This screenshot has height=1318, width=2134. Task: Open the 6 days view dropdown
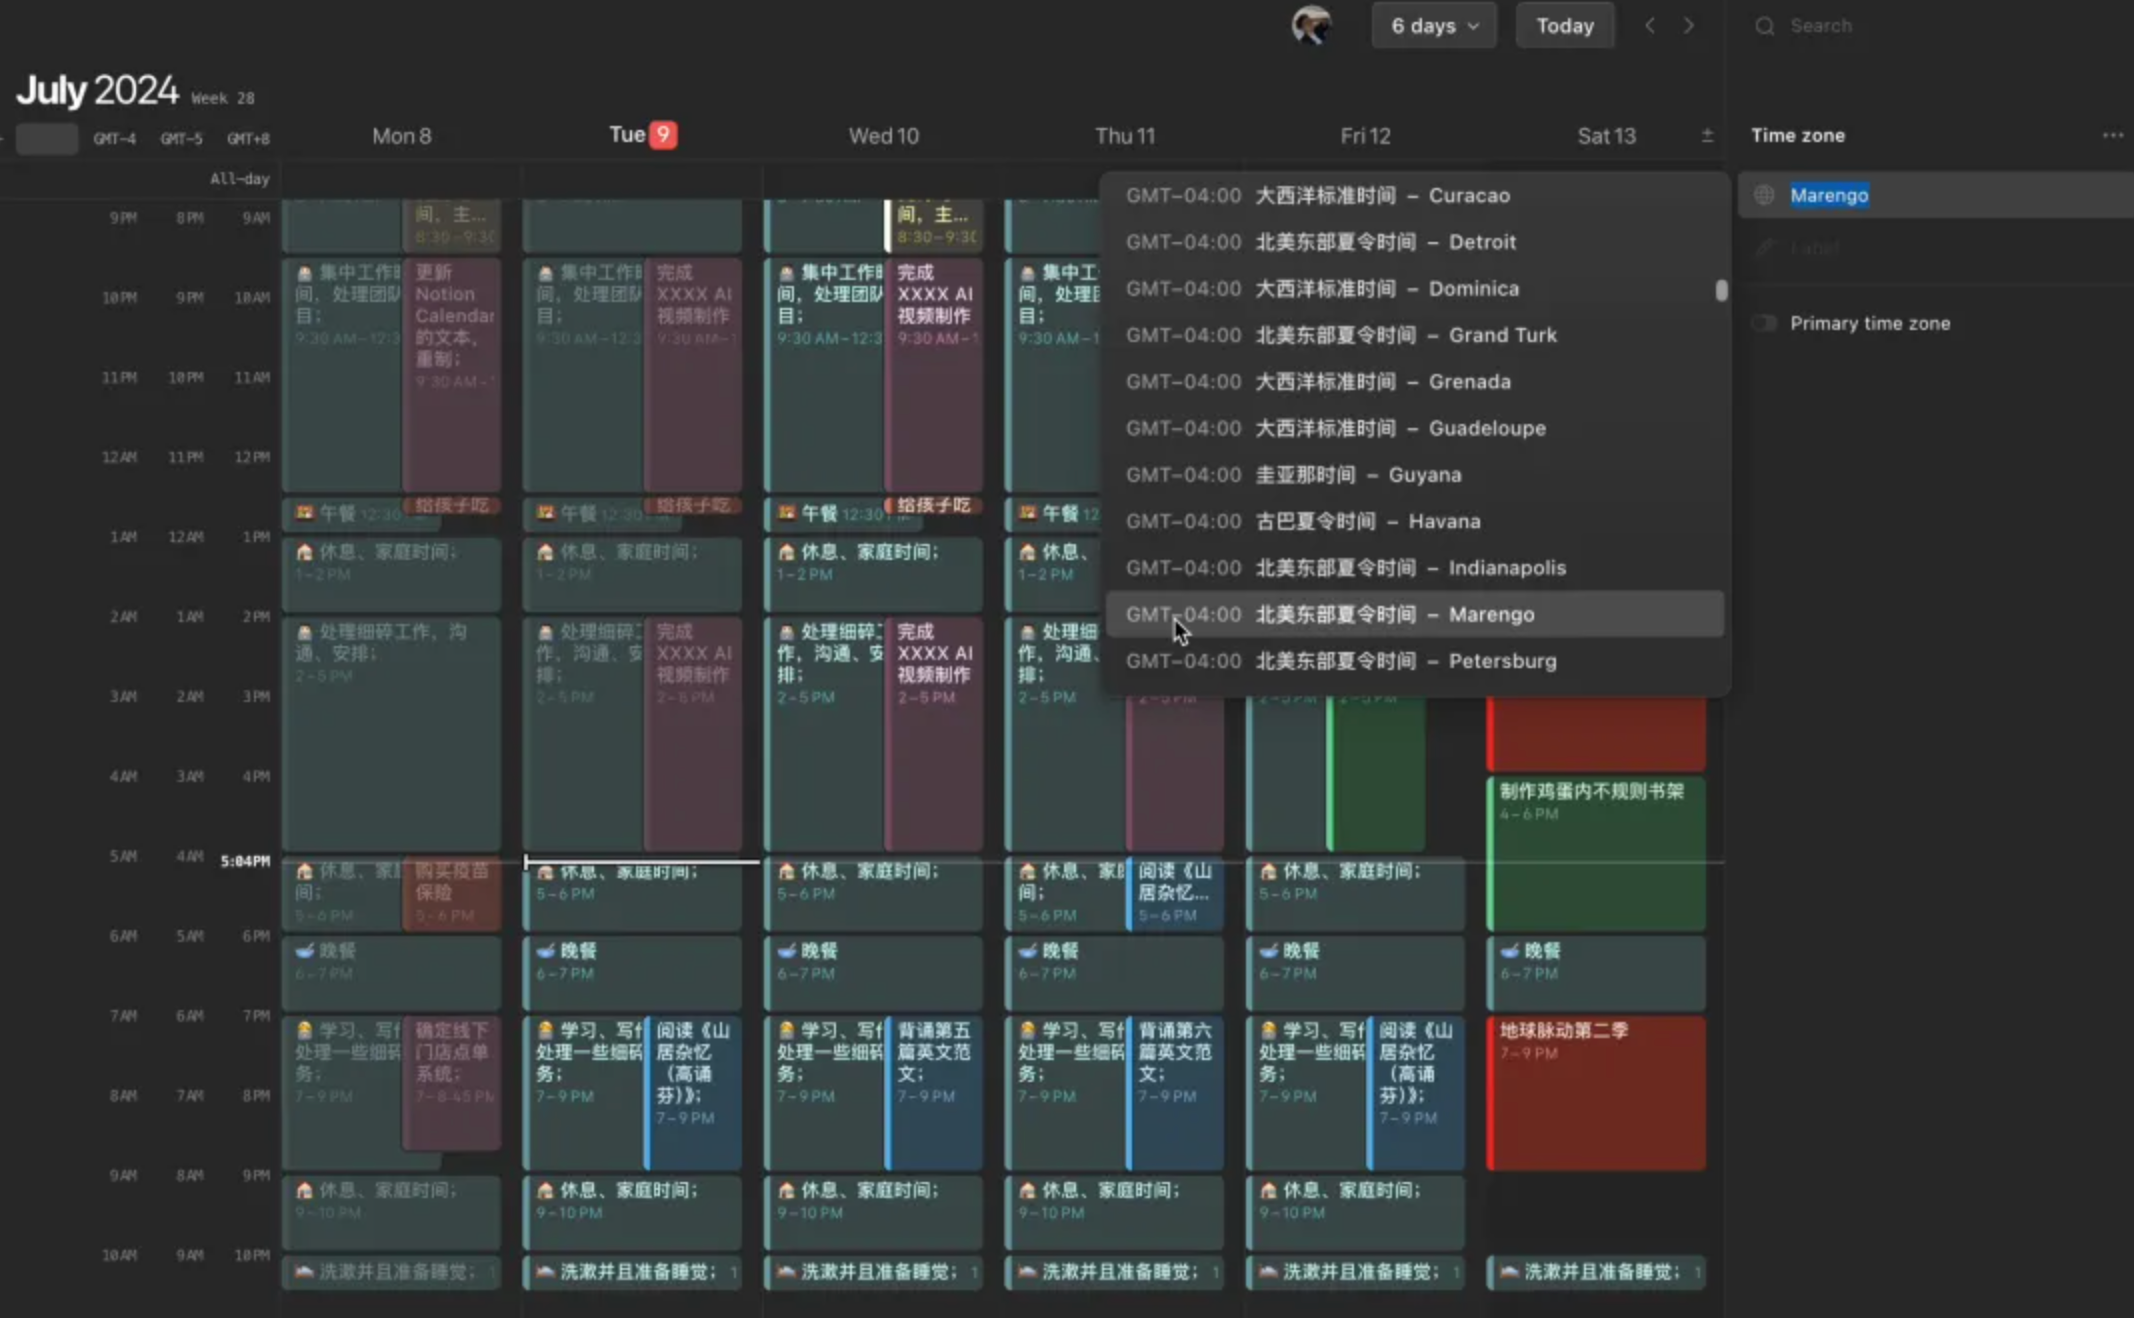tap(1433, 26)
